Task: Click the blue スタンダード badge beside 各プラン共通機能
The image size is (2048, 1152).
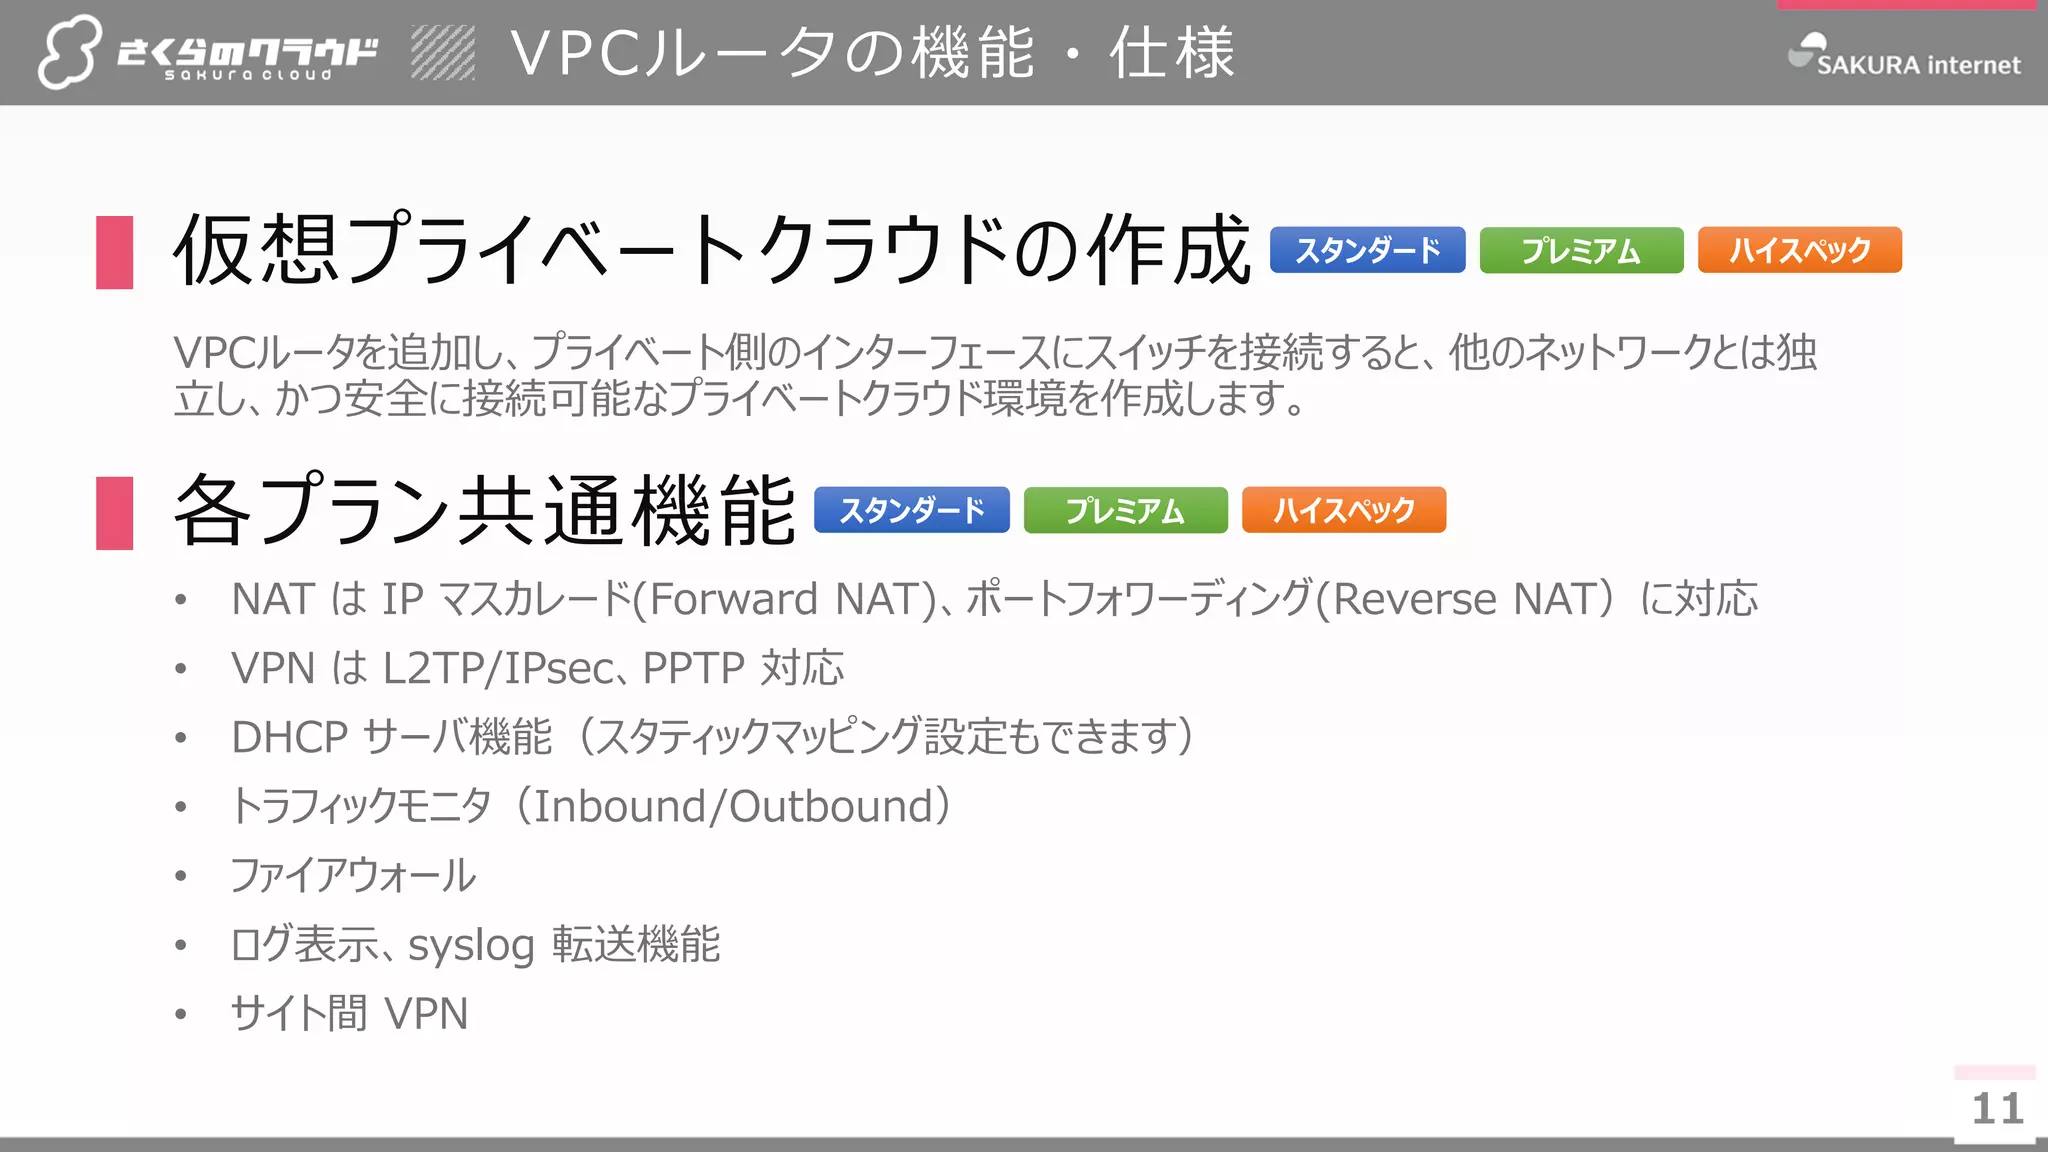Action: 911,510
